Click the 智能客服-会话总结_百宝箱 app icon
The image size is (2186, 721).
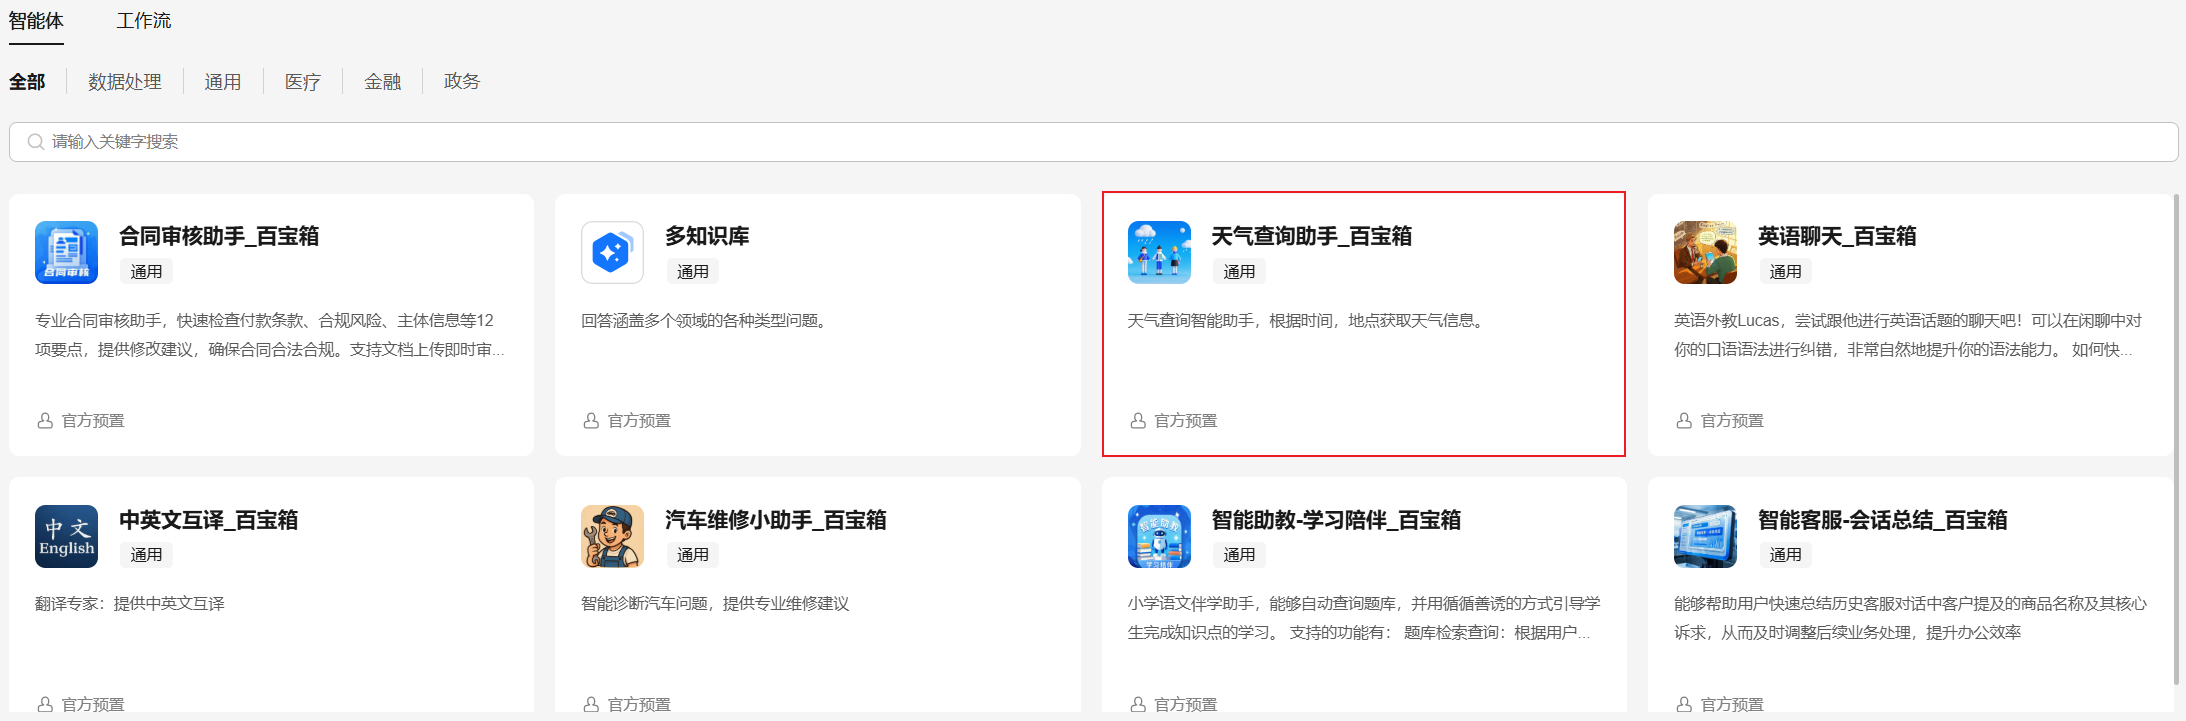point(1705,536)
